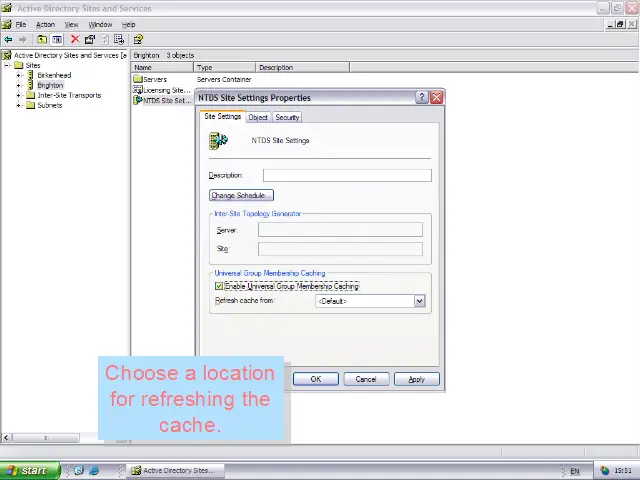Click the Help toolbar icon

point(138,39)
